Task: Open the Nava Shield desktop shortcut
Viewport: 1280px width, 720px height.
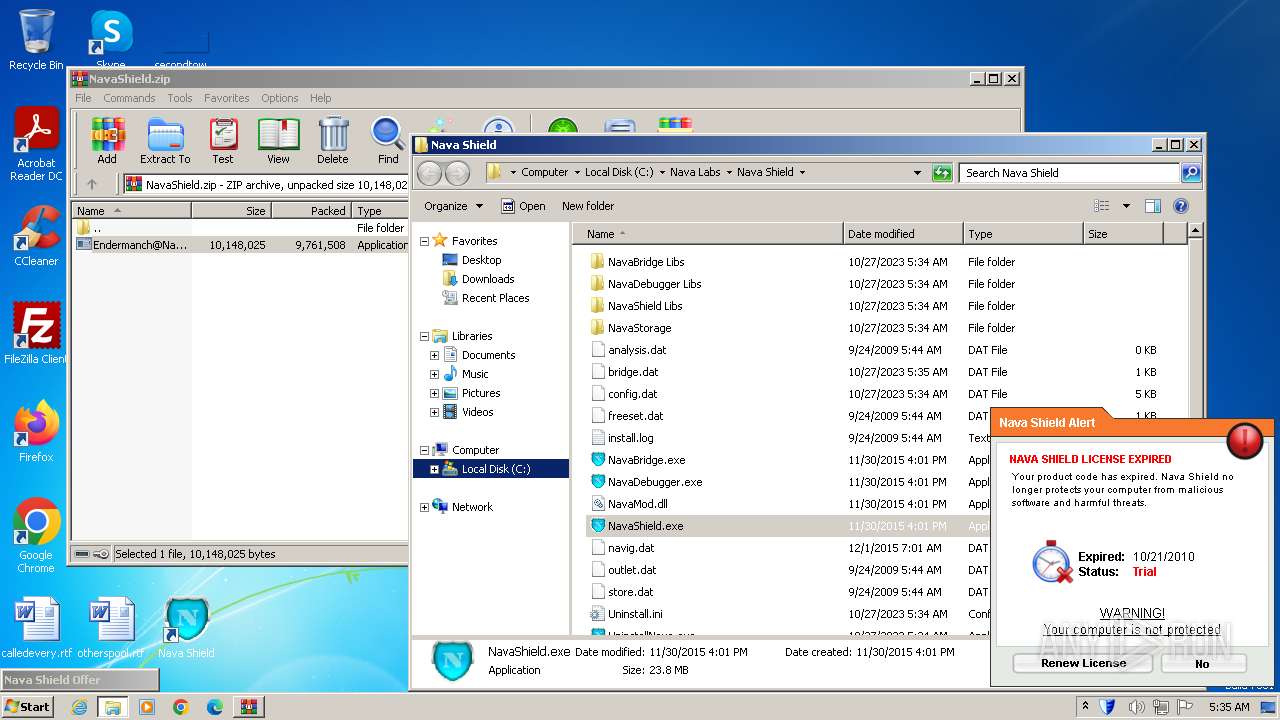Action: tap(186, 627)
